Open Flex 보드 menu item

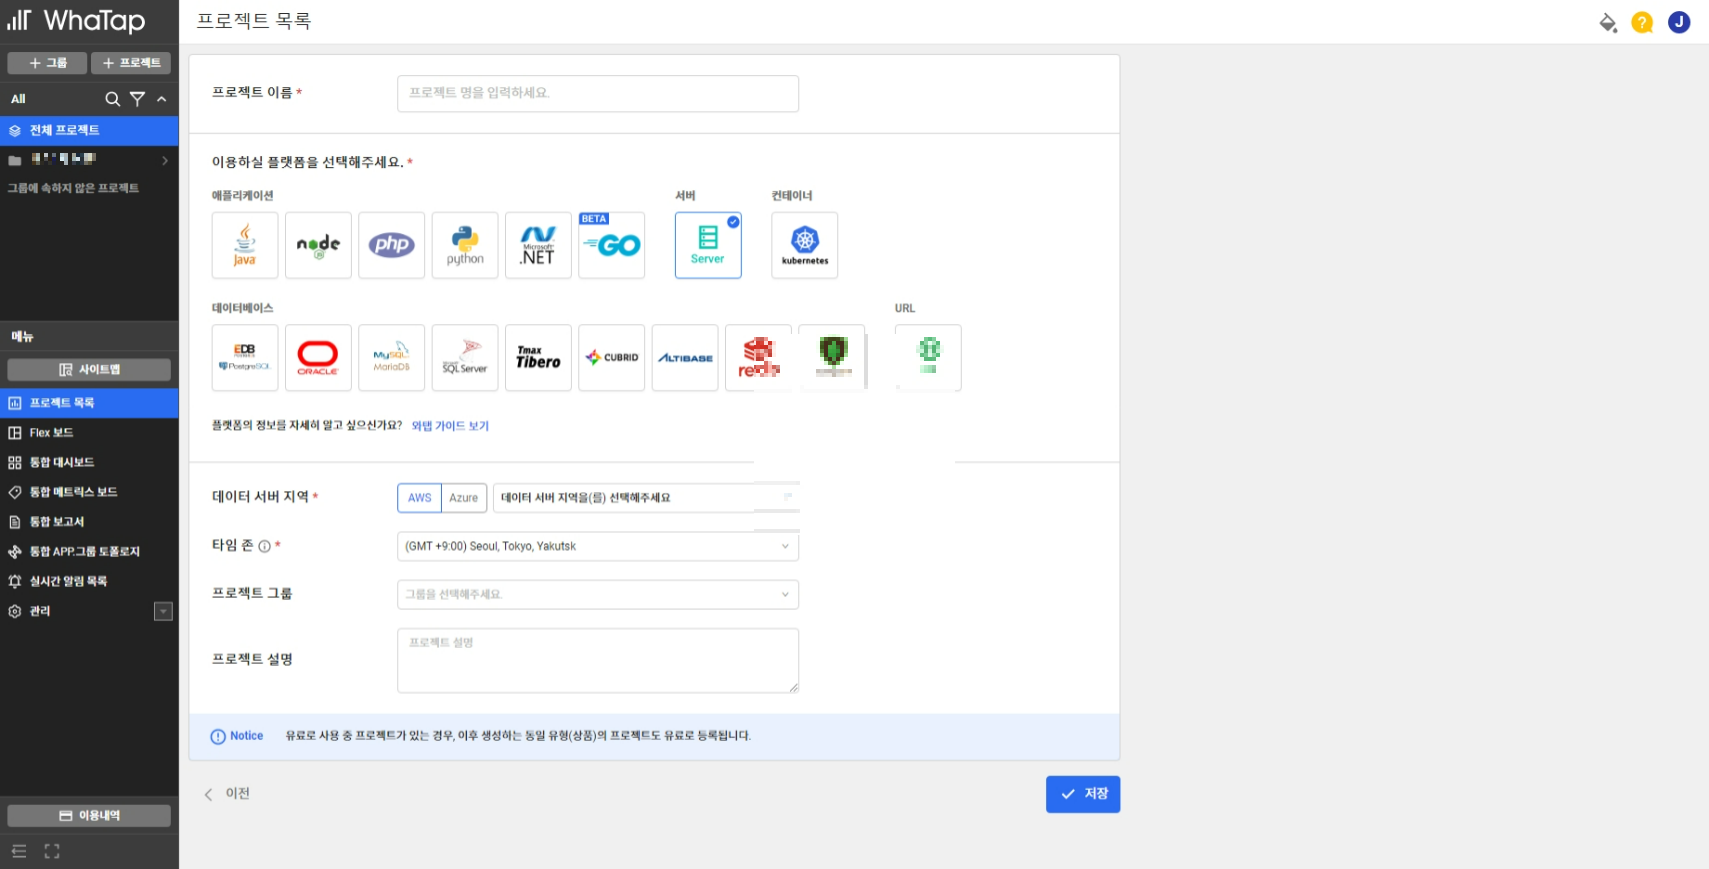coord(89,433)
